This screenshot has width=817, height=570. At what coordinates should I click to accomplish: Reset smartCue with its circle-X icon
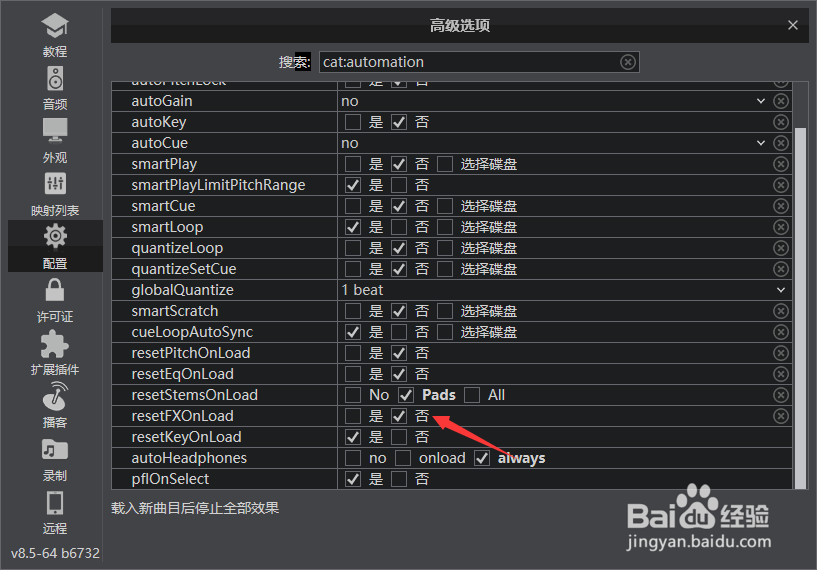[781, 206]
